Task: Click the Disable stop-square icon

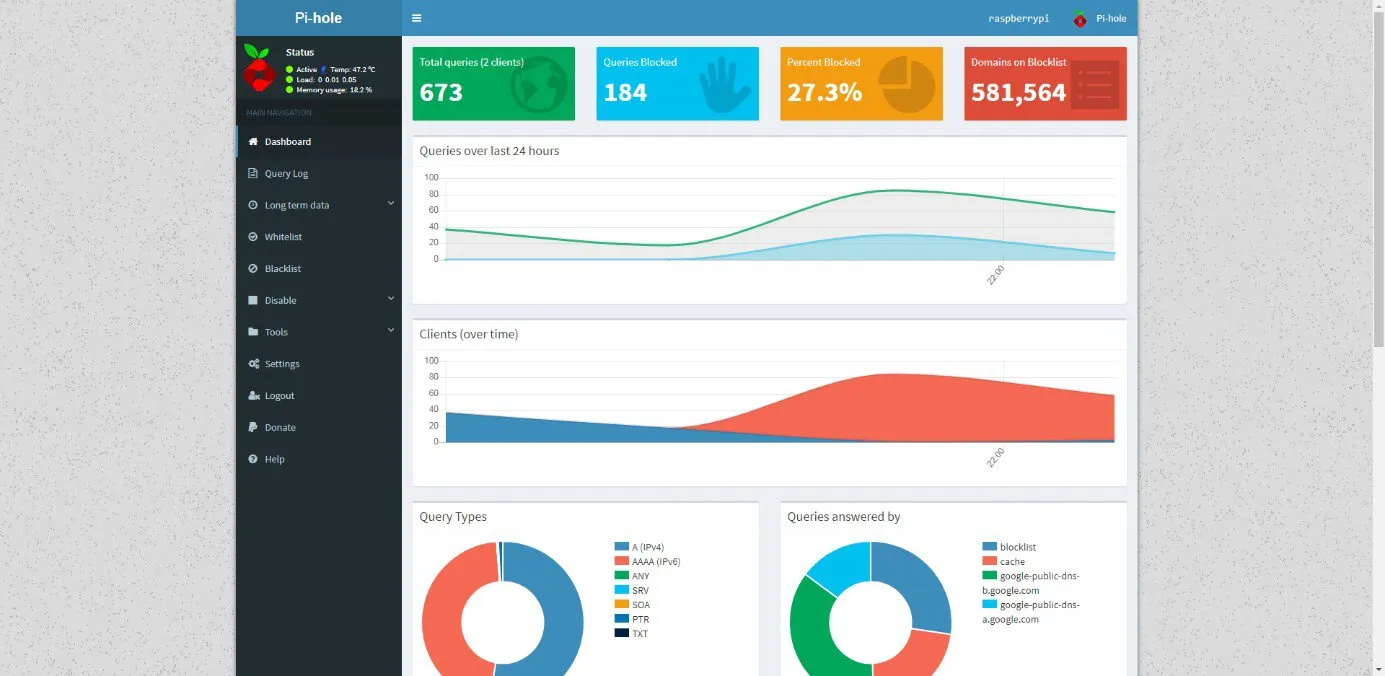Action: (x=253, y=300)
